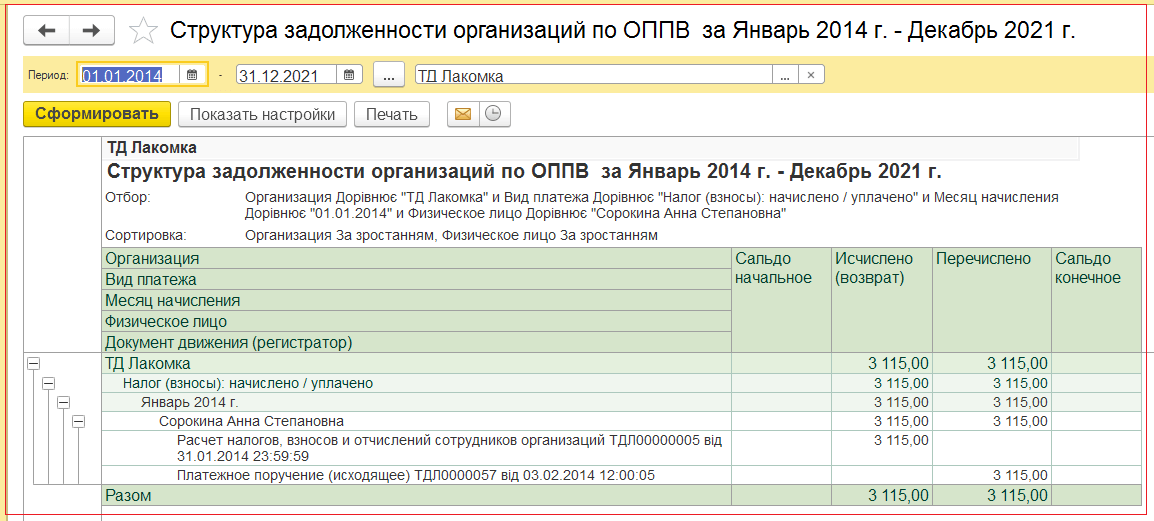The image size is (1154, 521).
Task: Click the start date input field
Action: pos(130,75)
